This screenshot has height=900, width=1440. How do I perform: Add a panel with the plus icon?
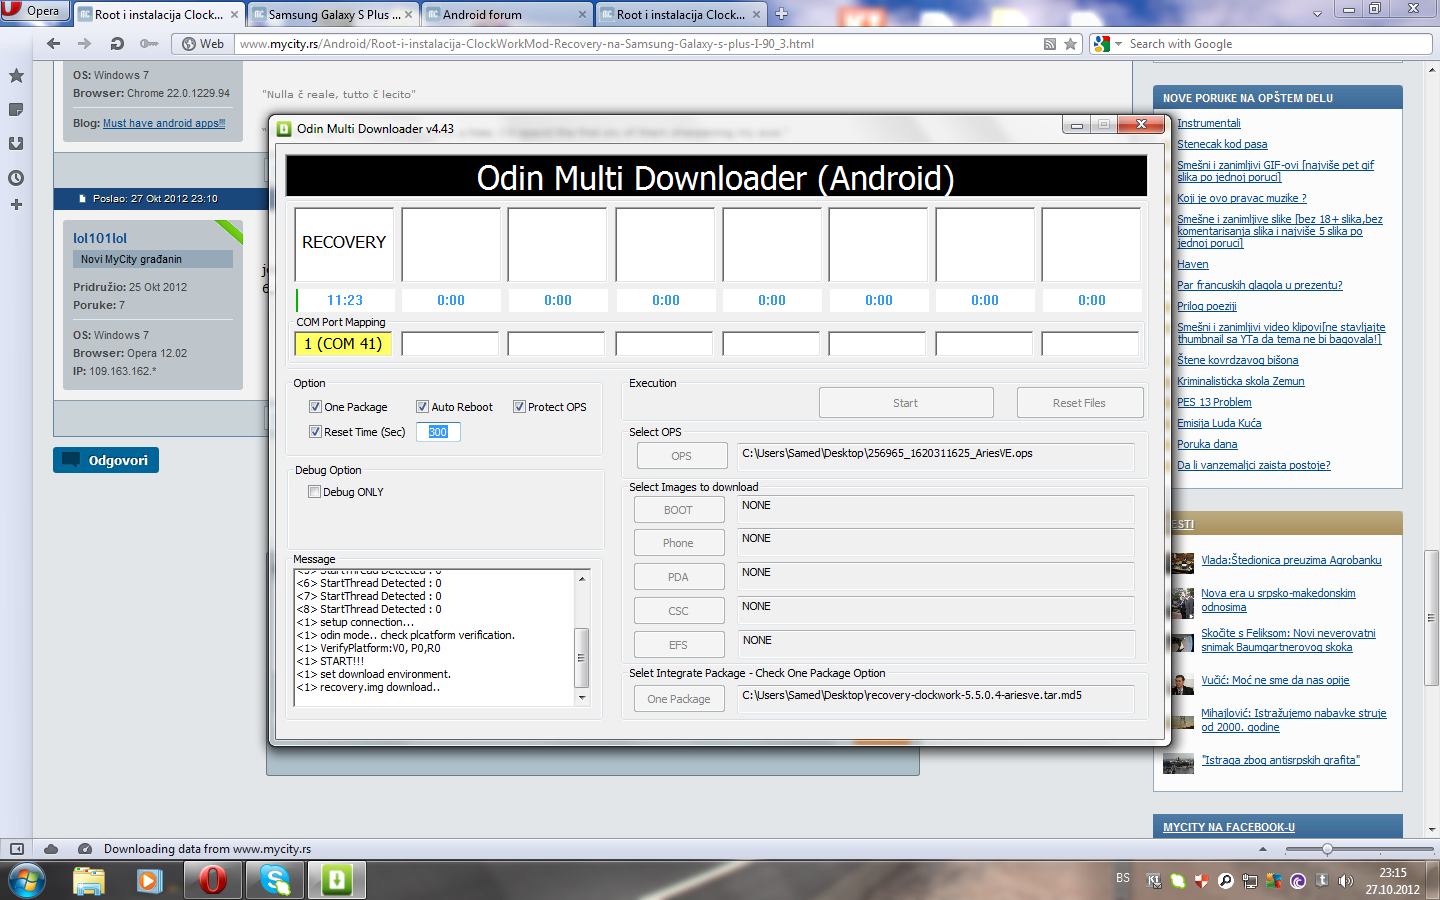tap(16, 205)
